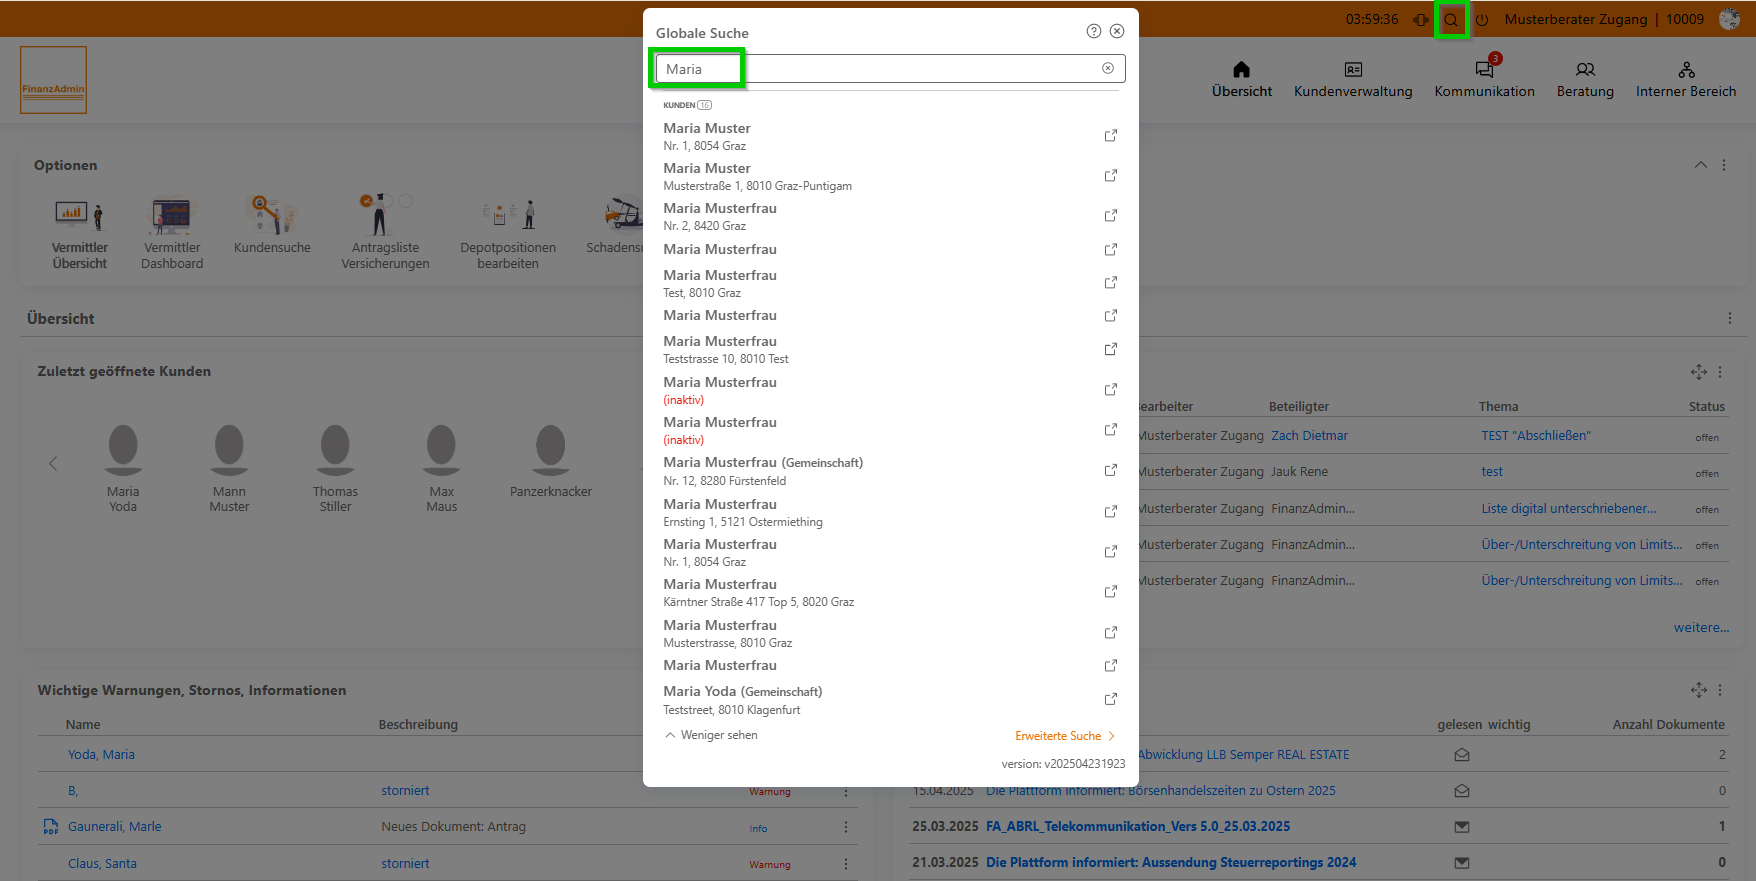Click the weitere... link
This screenshot has height=881, width=1756.
click(1700, 628)
